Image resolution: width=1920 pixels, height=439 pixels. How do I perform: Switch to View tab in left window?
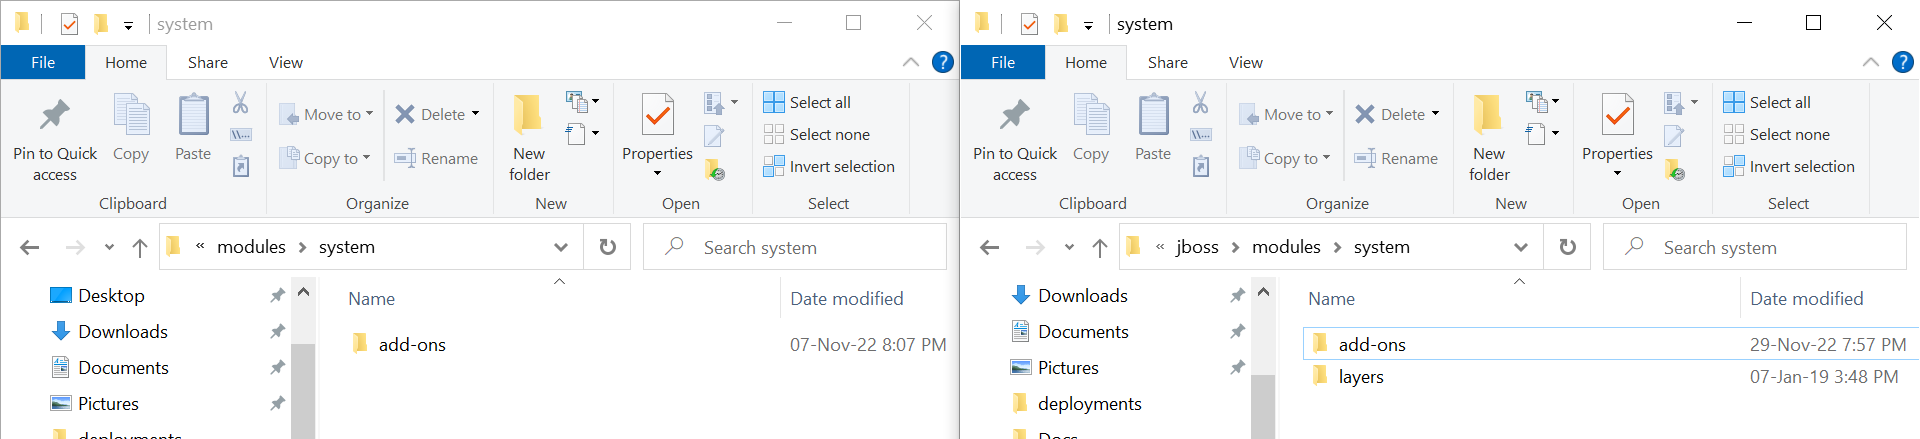click(x=285, y=62)
